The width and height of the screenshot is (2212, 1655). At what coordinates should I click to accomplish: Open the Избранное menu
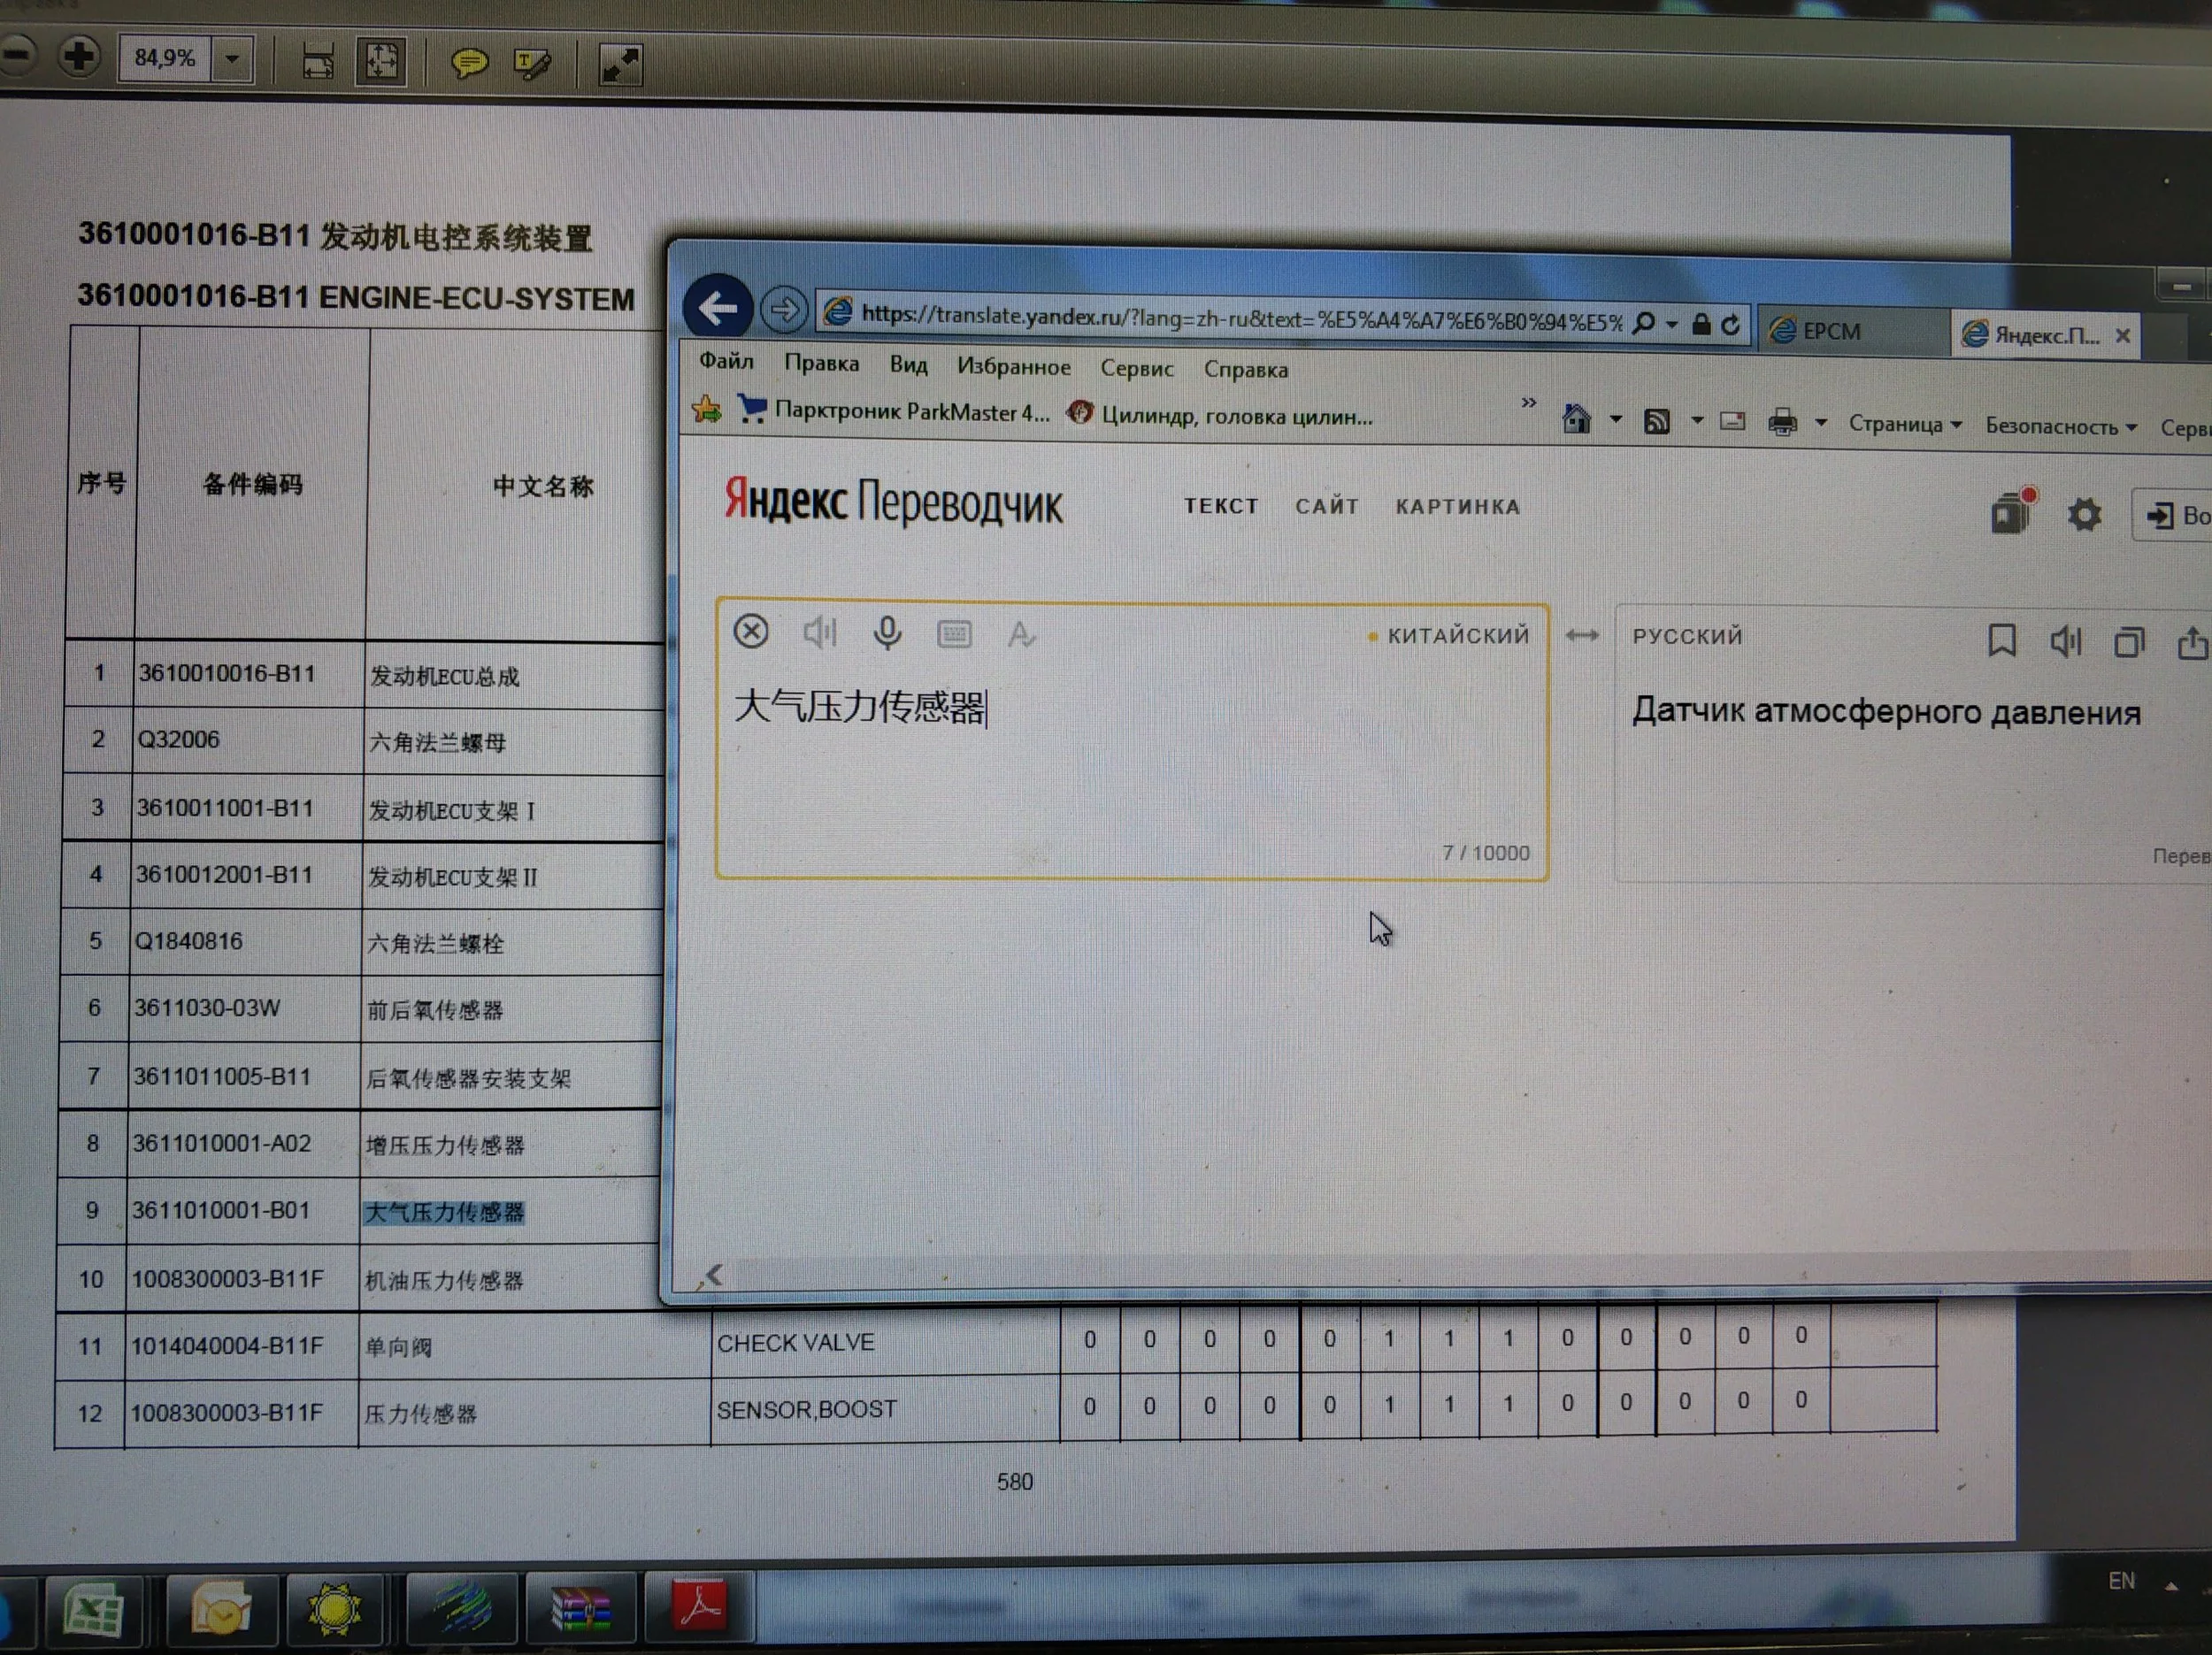tap(1013, 367)
